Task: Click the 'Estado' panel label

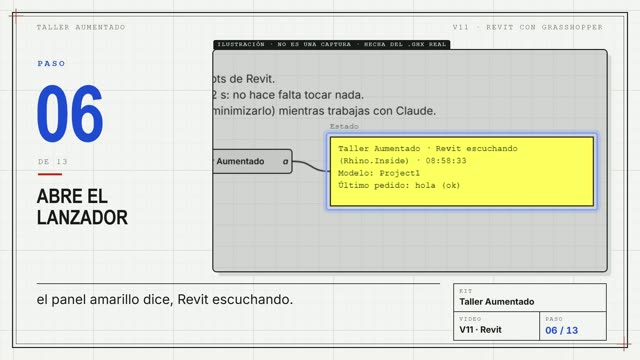Action: pyautogui.click(x=344, y=127)
